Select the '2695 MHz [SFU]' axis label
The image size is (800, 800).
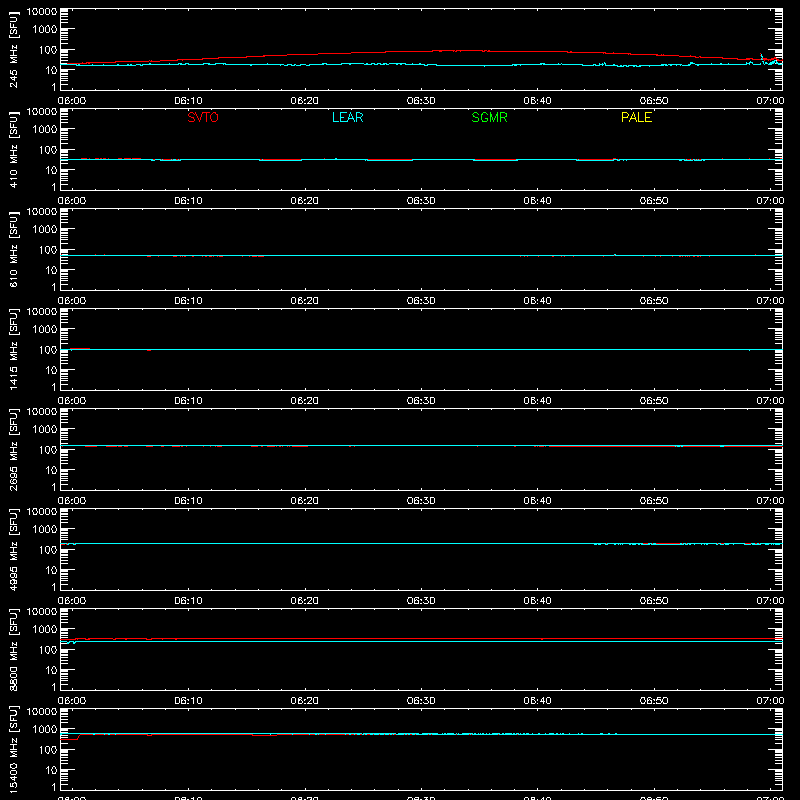click(13, 449)
